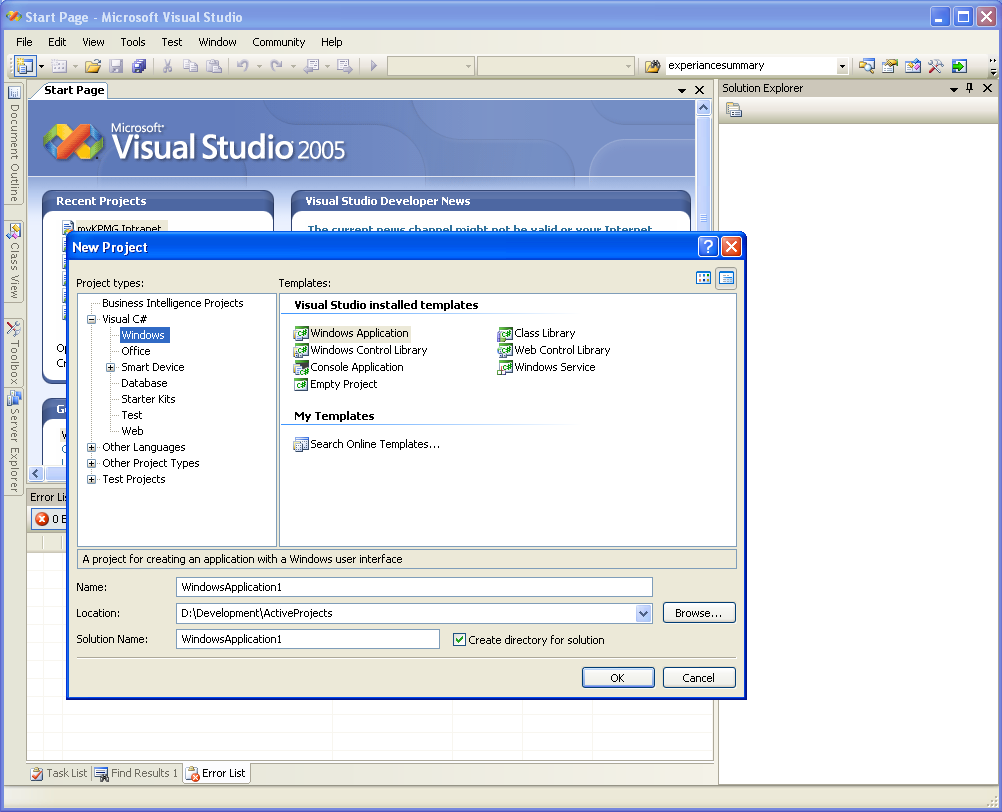Select the Console Application template

[x=348, y=367]
